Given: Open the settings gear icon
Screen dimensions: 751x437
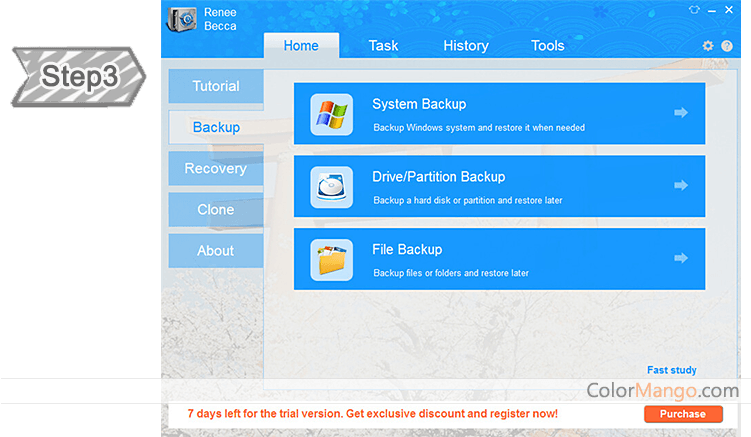Looking at the screenshot, I should point(707,46).
